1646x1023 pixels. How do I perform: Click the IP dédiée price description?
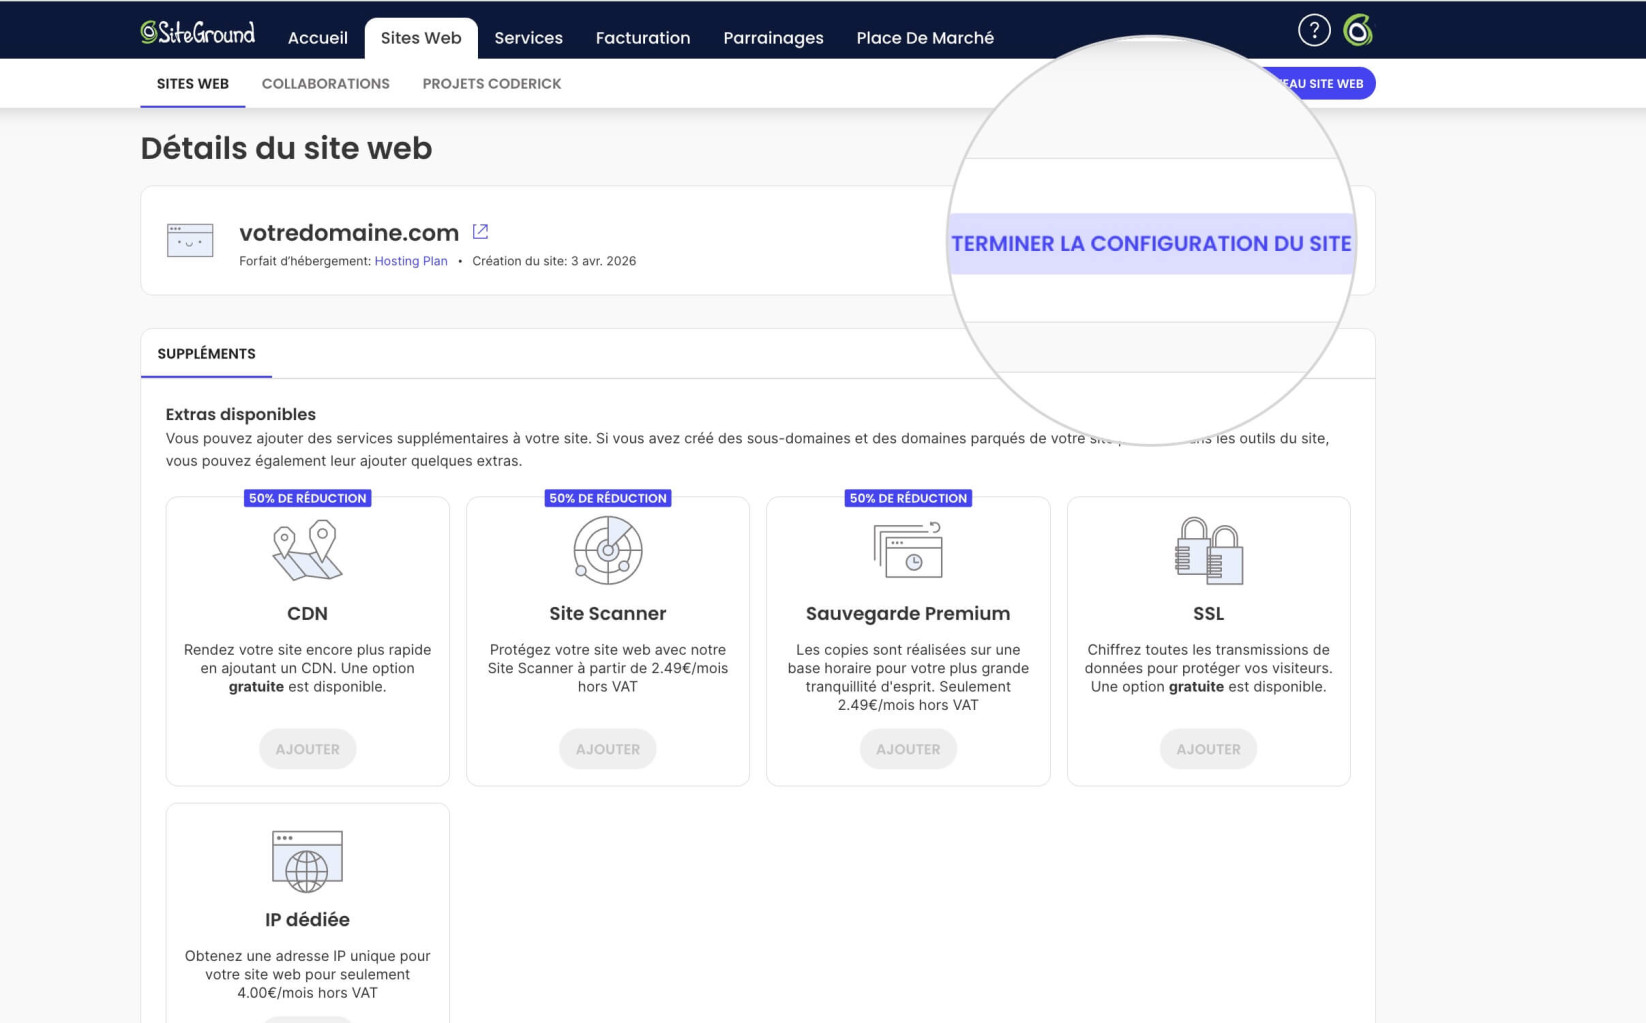308,974
